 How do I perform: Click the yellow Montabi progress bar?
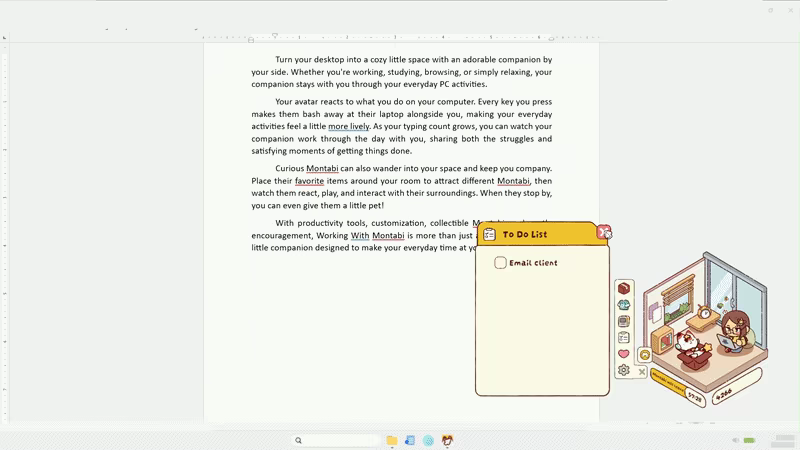point(668,384)
